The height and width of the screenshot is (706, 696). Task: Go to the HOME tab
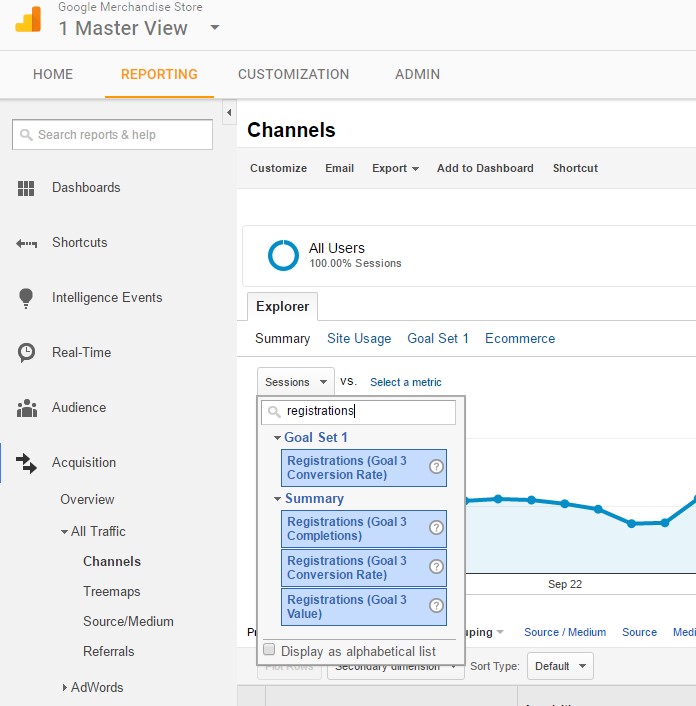point(53,74)
